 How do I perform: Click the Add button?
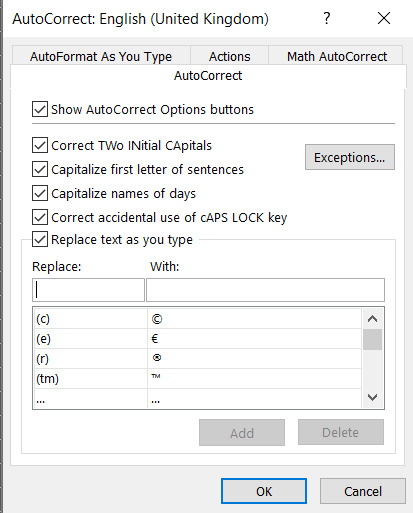[242, 433]
